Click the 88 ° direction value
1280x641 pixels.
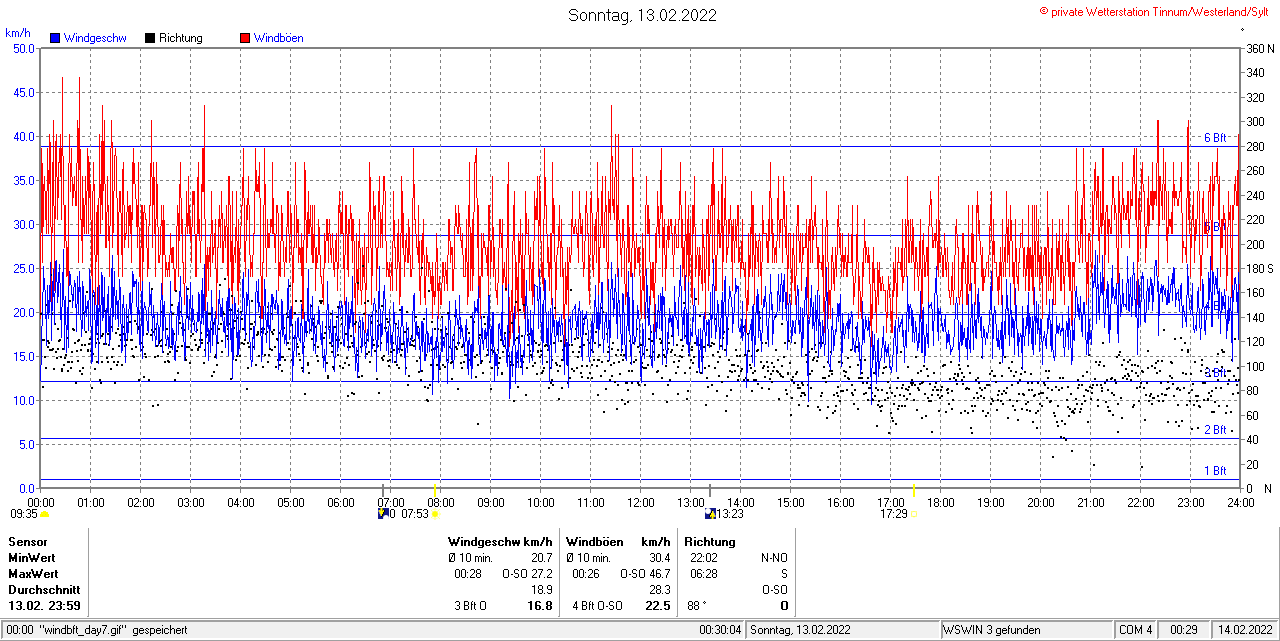697,606
